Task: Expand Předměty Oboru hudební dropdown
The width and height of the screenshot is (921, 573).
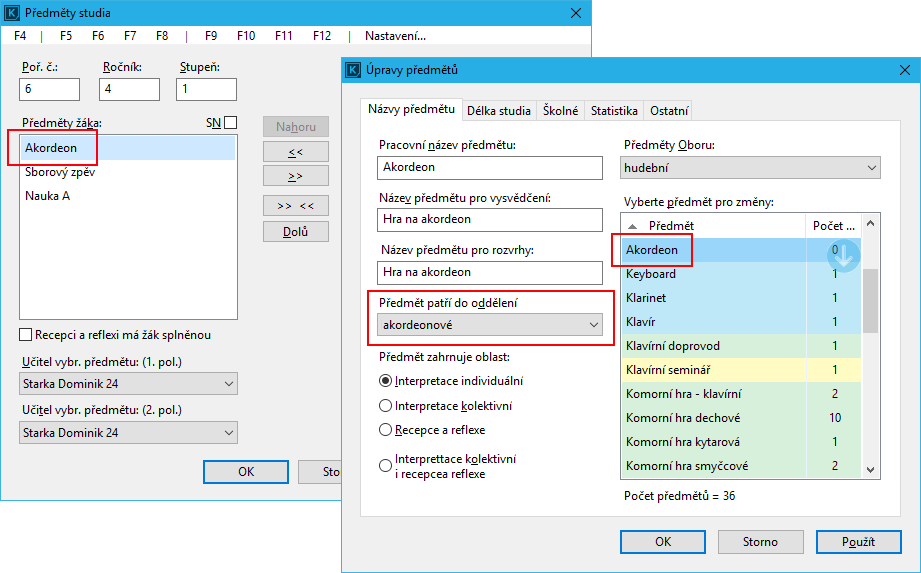Action: [x=750, y=168]
